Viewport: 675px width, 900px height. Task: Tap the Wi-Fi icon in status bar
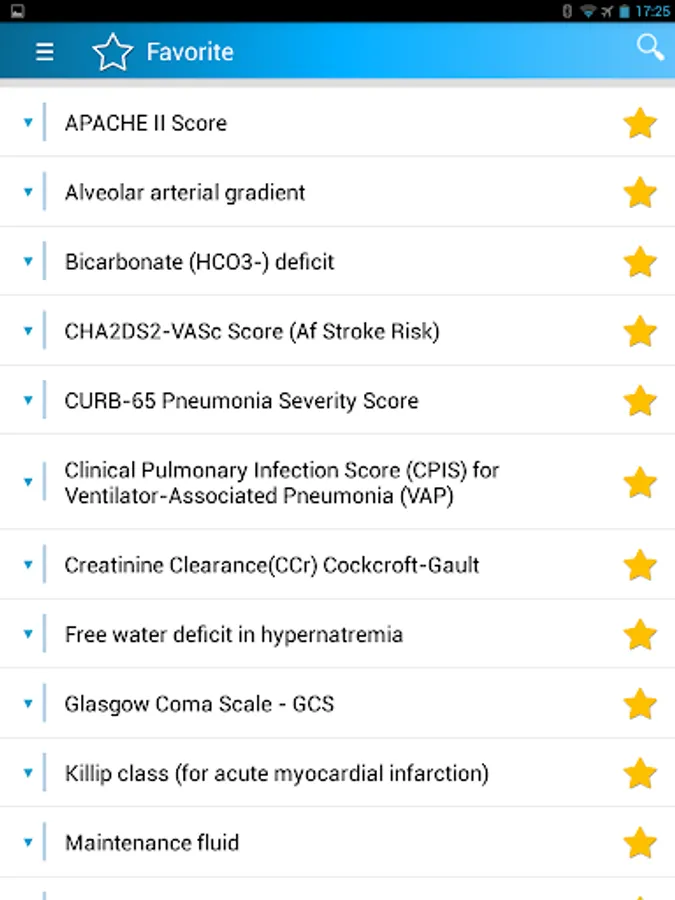pyautogui.click(x=587, y=11)
